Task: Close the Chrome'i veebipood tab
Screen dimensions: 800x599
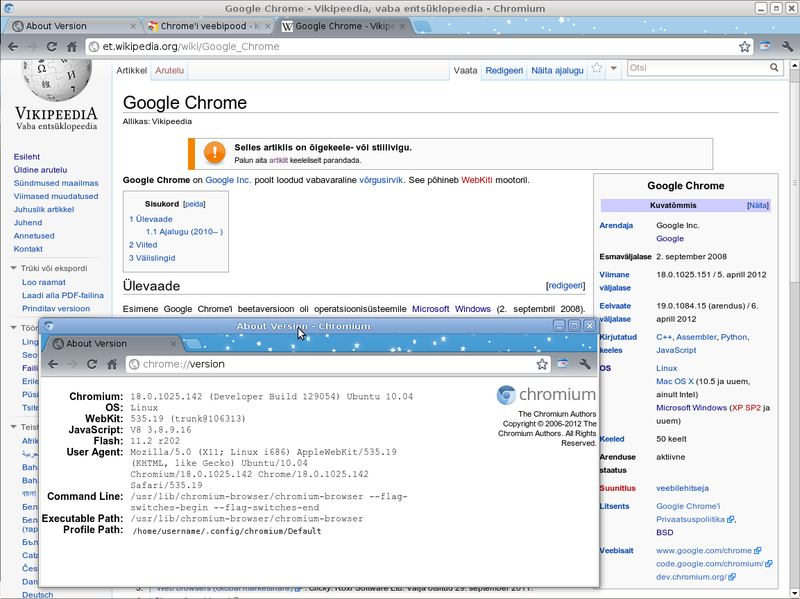Action: coord(268,26)
